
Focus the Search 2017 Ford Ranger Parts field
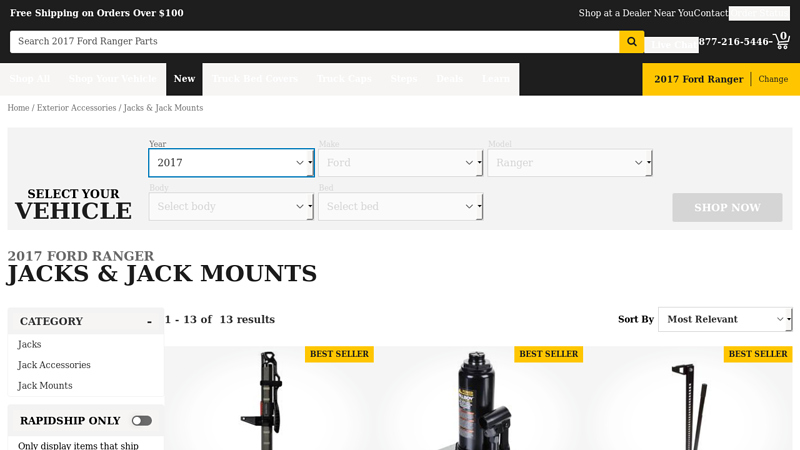(314, 42)
